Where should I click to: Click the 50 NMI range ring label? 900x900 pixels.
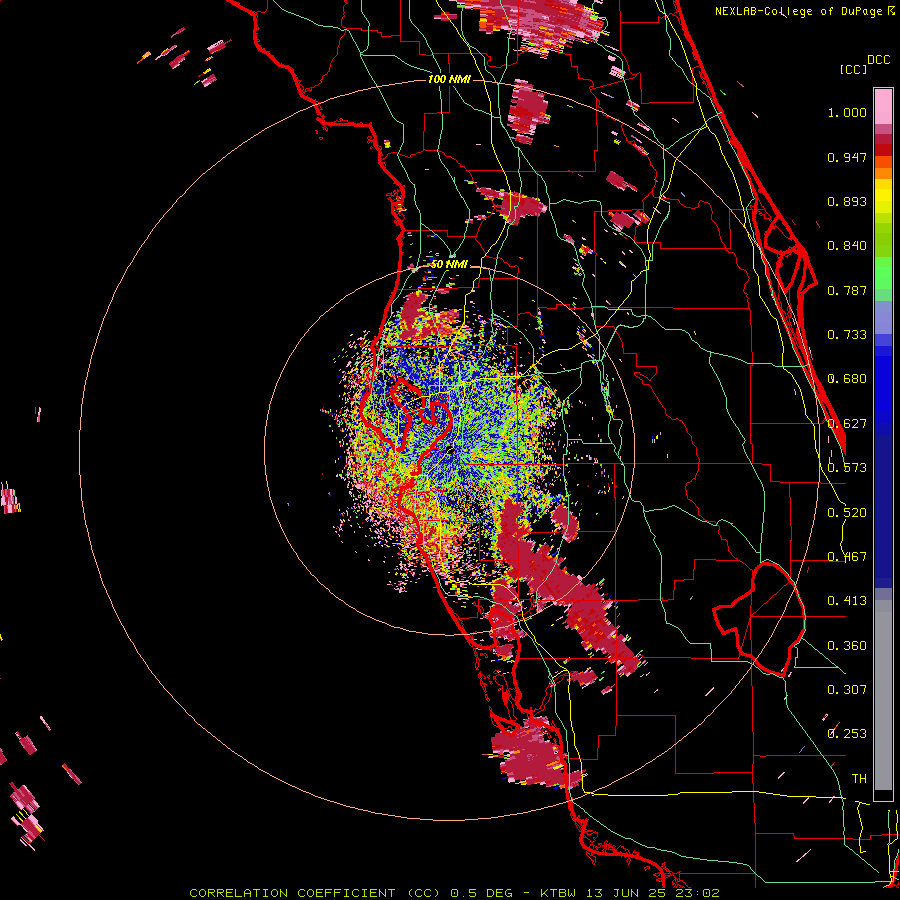click(449, 264)
